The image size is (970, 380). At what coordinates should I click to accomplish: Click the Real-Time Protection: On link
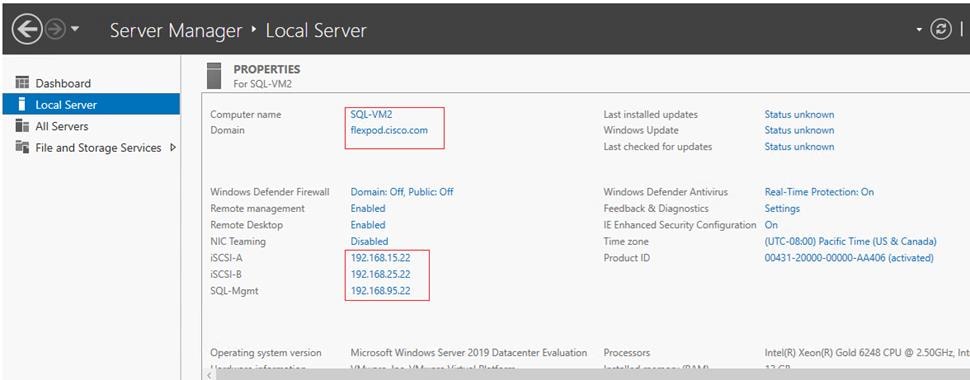click(819, 192)
